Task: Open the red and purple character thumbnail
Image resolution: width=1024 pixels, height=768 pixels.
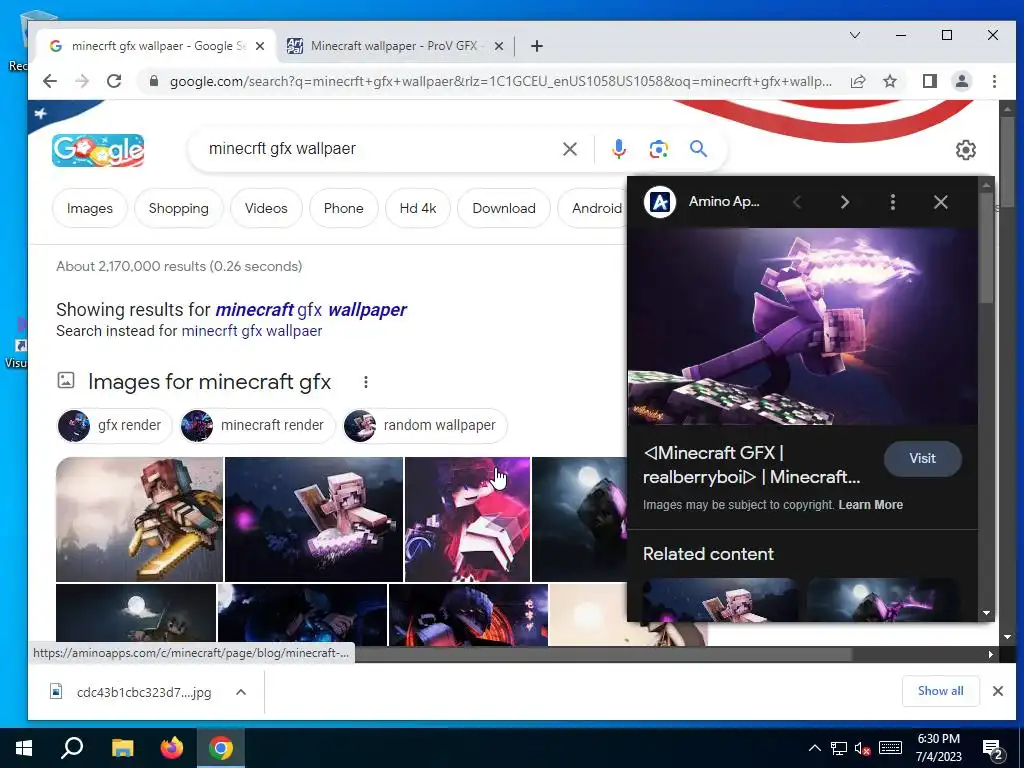Action: (x=468, y=519)
